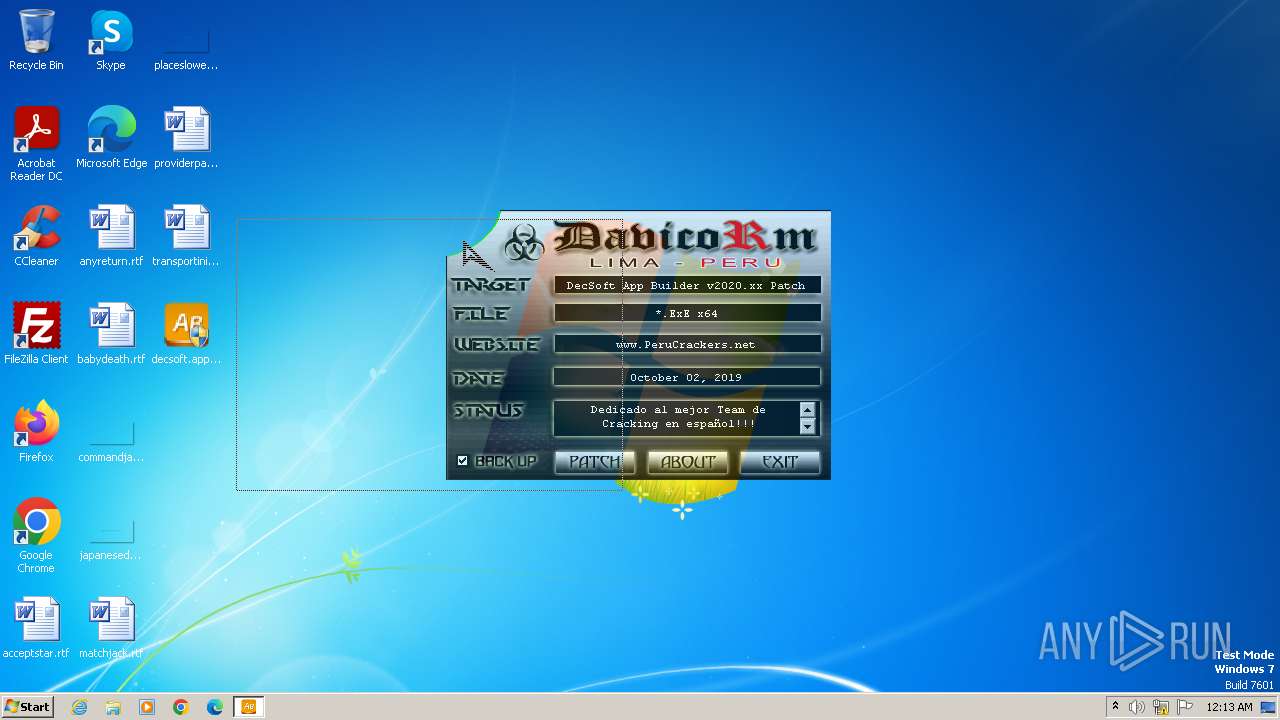This screenshot has height=720, width=1280.
Task: Select the matchjack.rtf file
Action: click(x=111, y=628)
